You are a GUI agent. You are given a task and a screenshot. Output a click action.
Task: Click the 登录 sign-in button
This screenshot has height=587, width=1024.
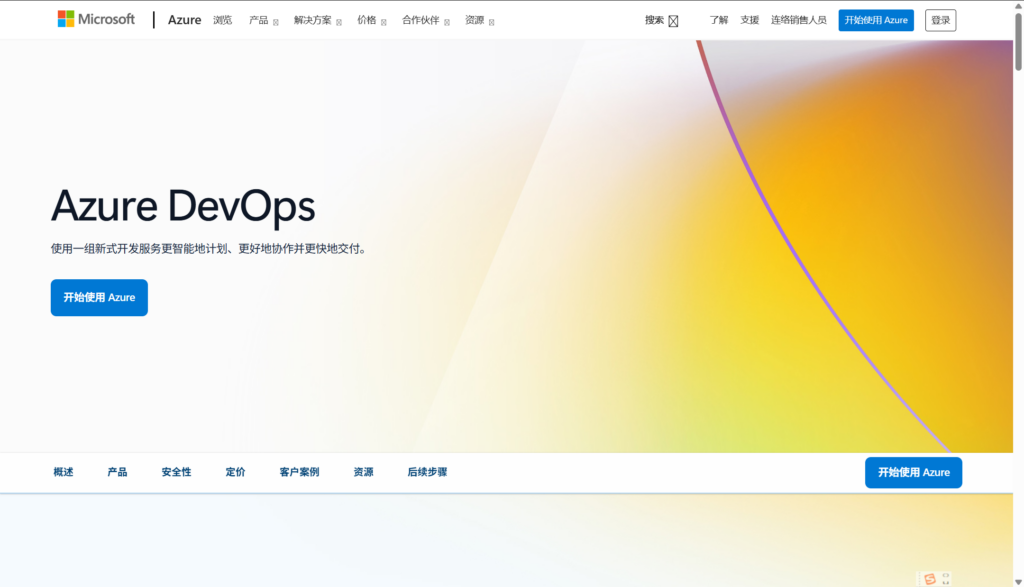[x=940, y=20]
